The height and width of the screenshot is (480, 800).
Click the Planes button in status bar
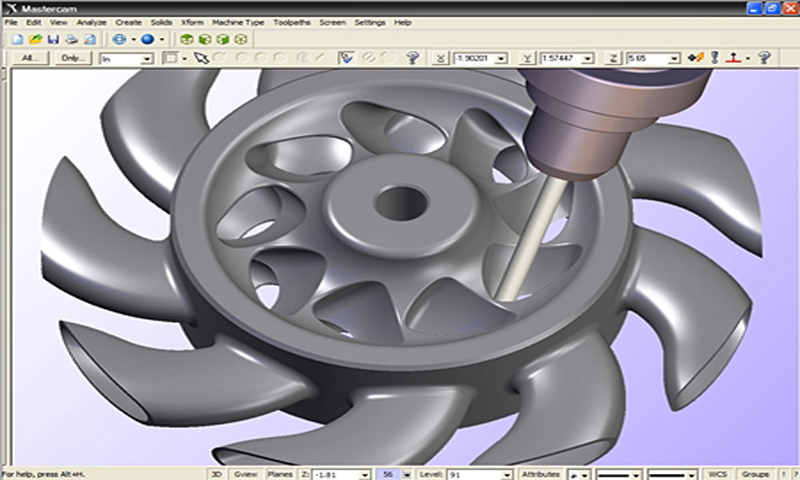(280, 474)
